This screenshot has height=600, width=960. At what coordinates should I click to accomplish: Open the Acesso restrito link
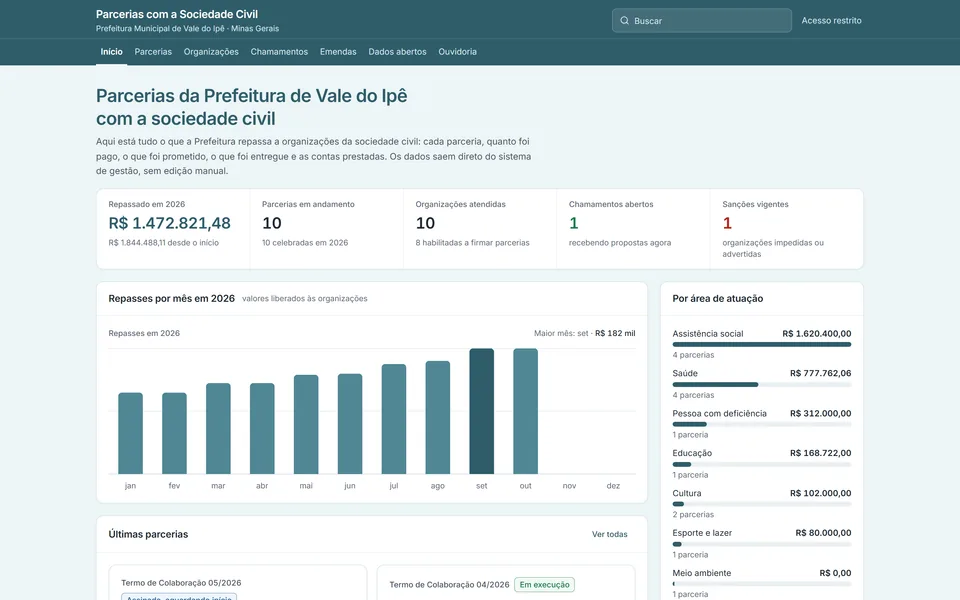(x=831, y=21)
